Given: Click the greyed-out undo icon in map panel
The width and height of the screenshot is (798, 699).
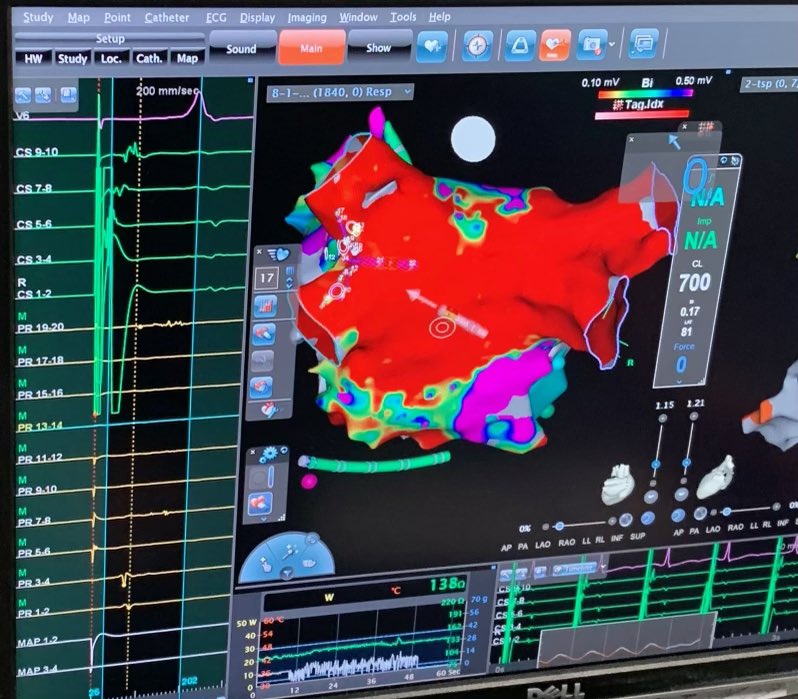Looking at the screenshot, I should [262, 360].
